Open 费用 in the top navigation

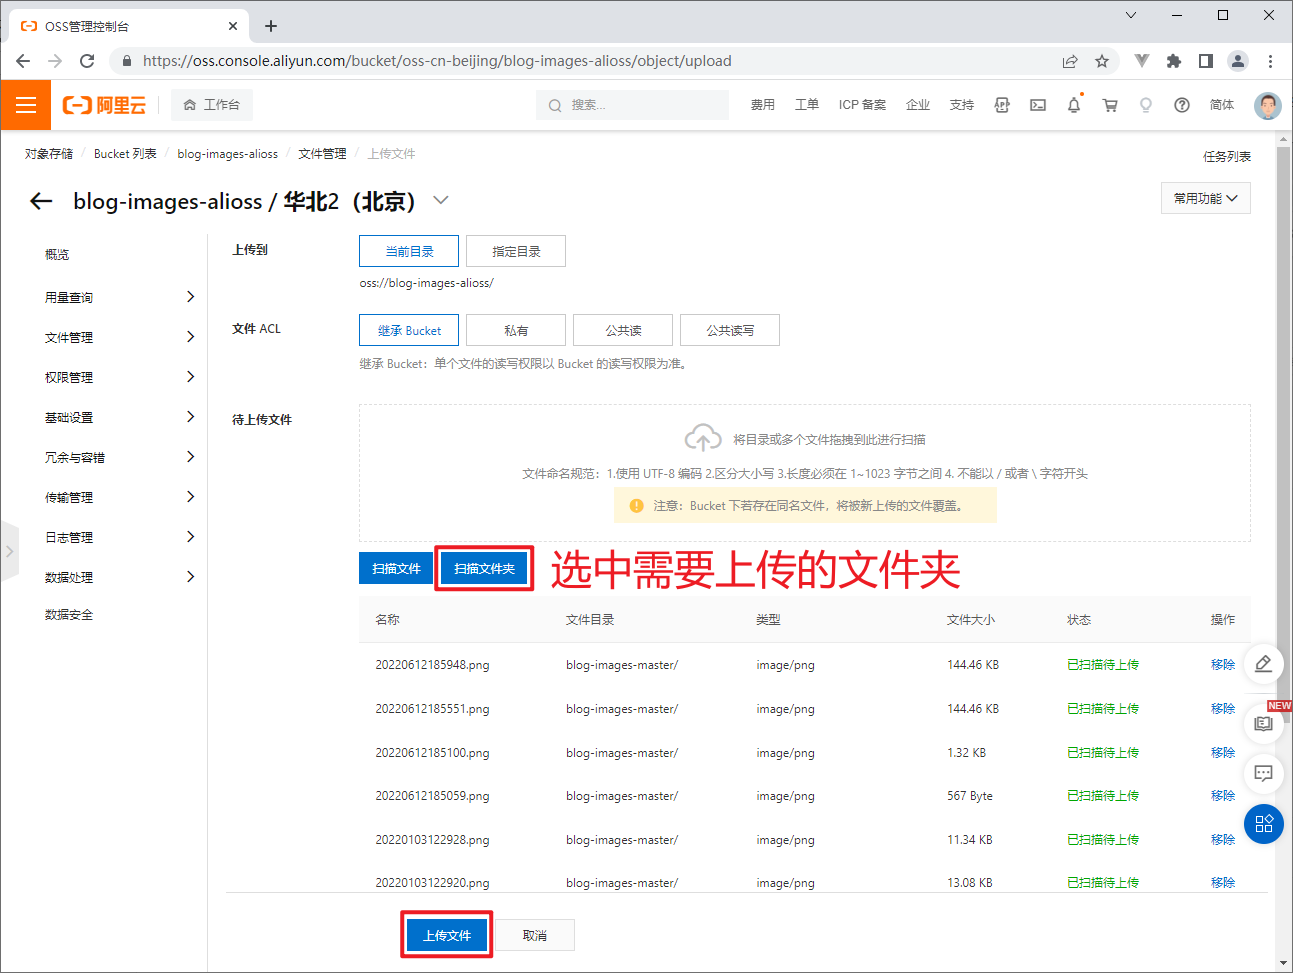[x=763, y=105]
